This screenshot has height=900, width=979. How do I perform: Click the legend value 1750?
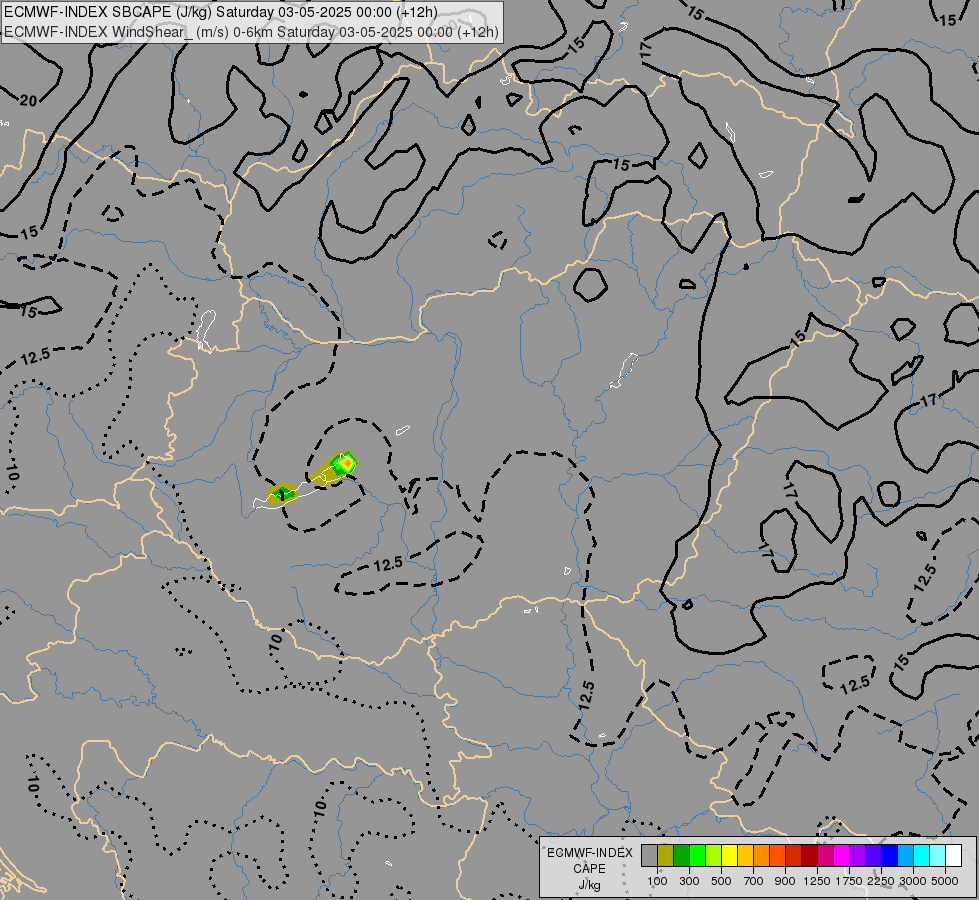coord(849,881)
